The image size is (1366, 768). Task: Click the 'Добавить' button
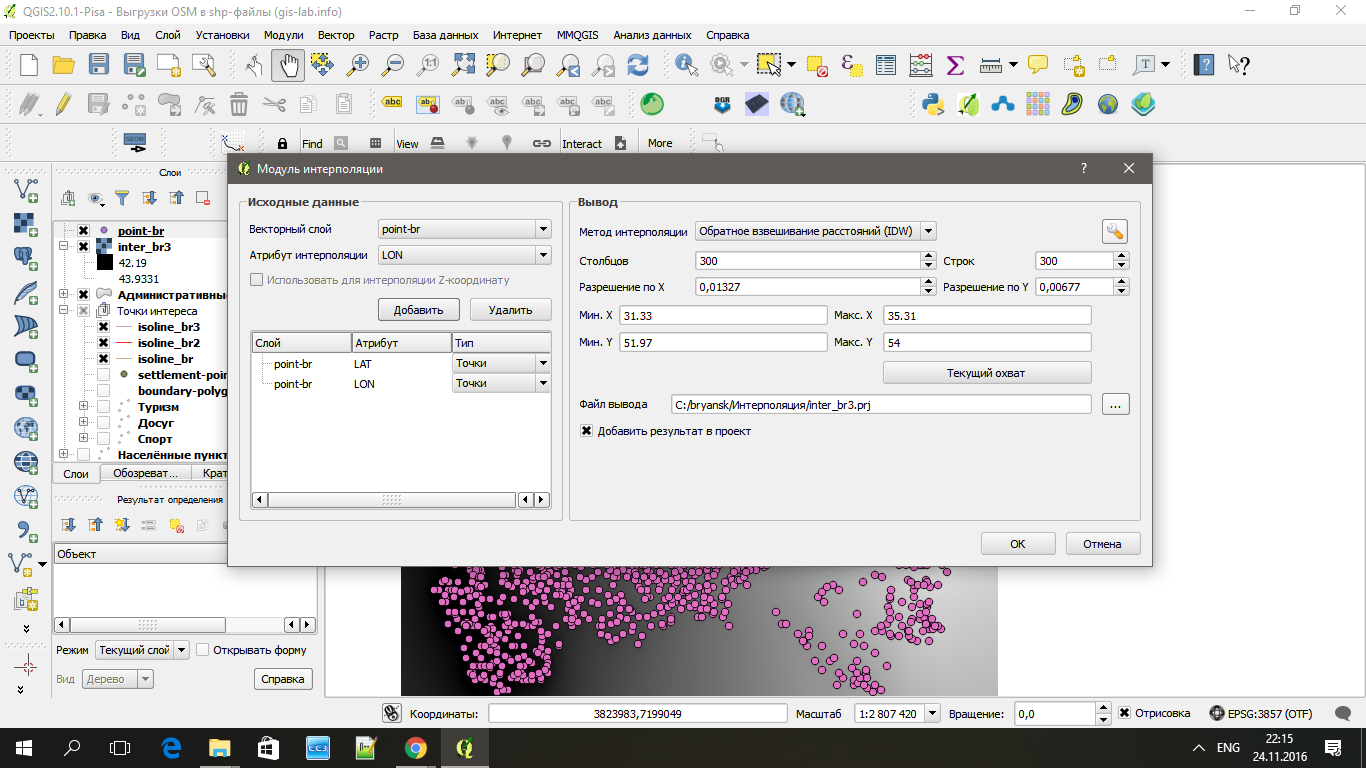[418, 310]
